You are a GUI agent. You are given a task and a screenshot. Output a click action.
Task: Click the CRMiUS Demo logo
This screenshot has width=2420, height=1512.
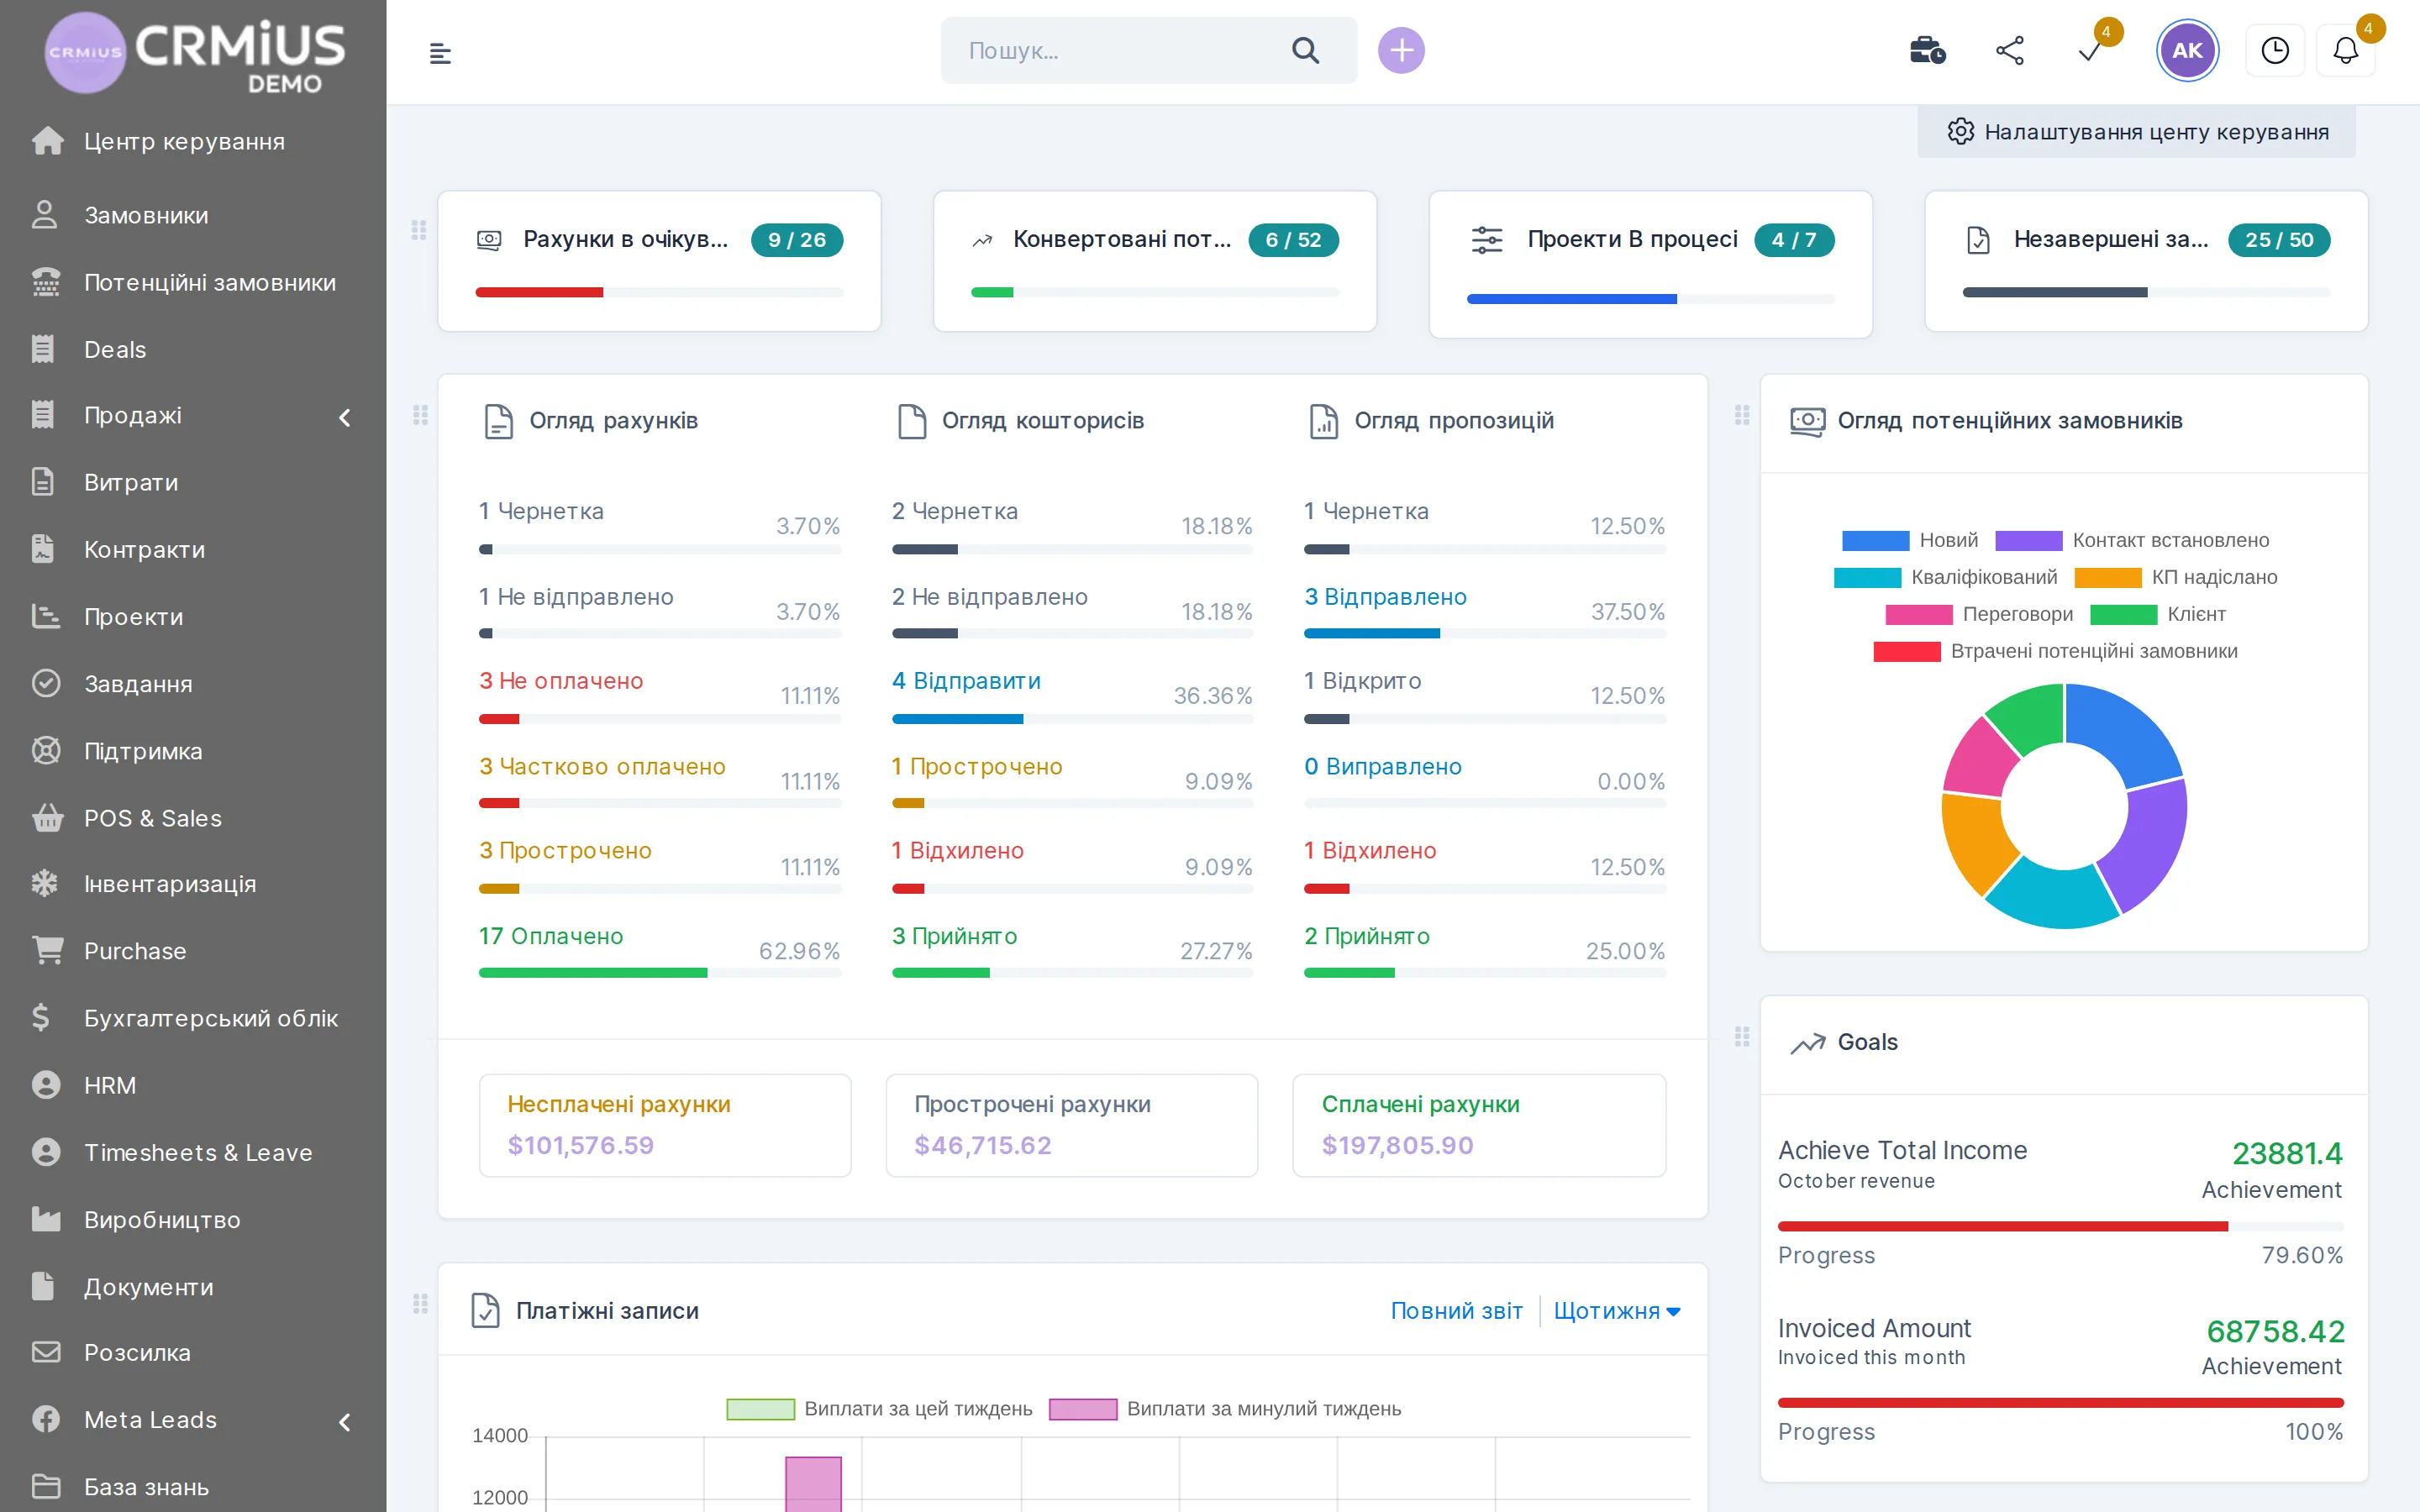pos(195,53)
